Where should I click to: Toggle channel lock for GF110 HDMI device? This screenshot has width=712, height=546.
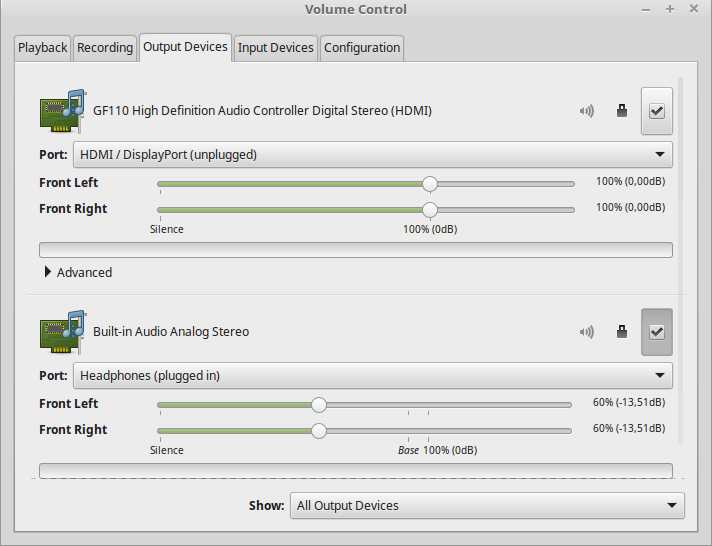pyautogui.click(x=622, y=111)
